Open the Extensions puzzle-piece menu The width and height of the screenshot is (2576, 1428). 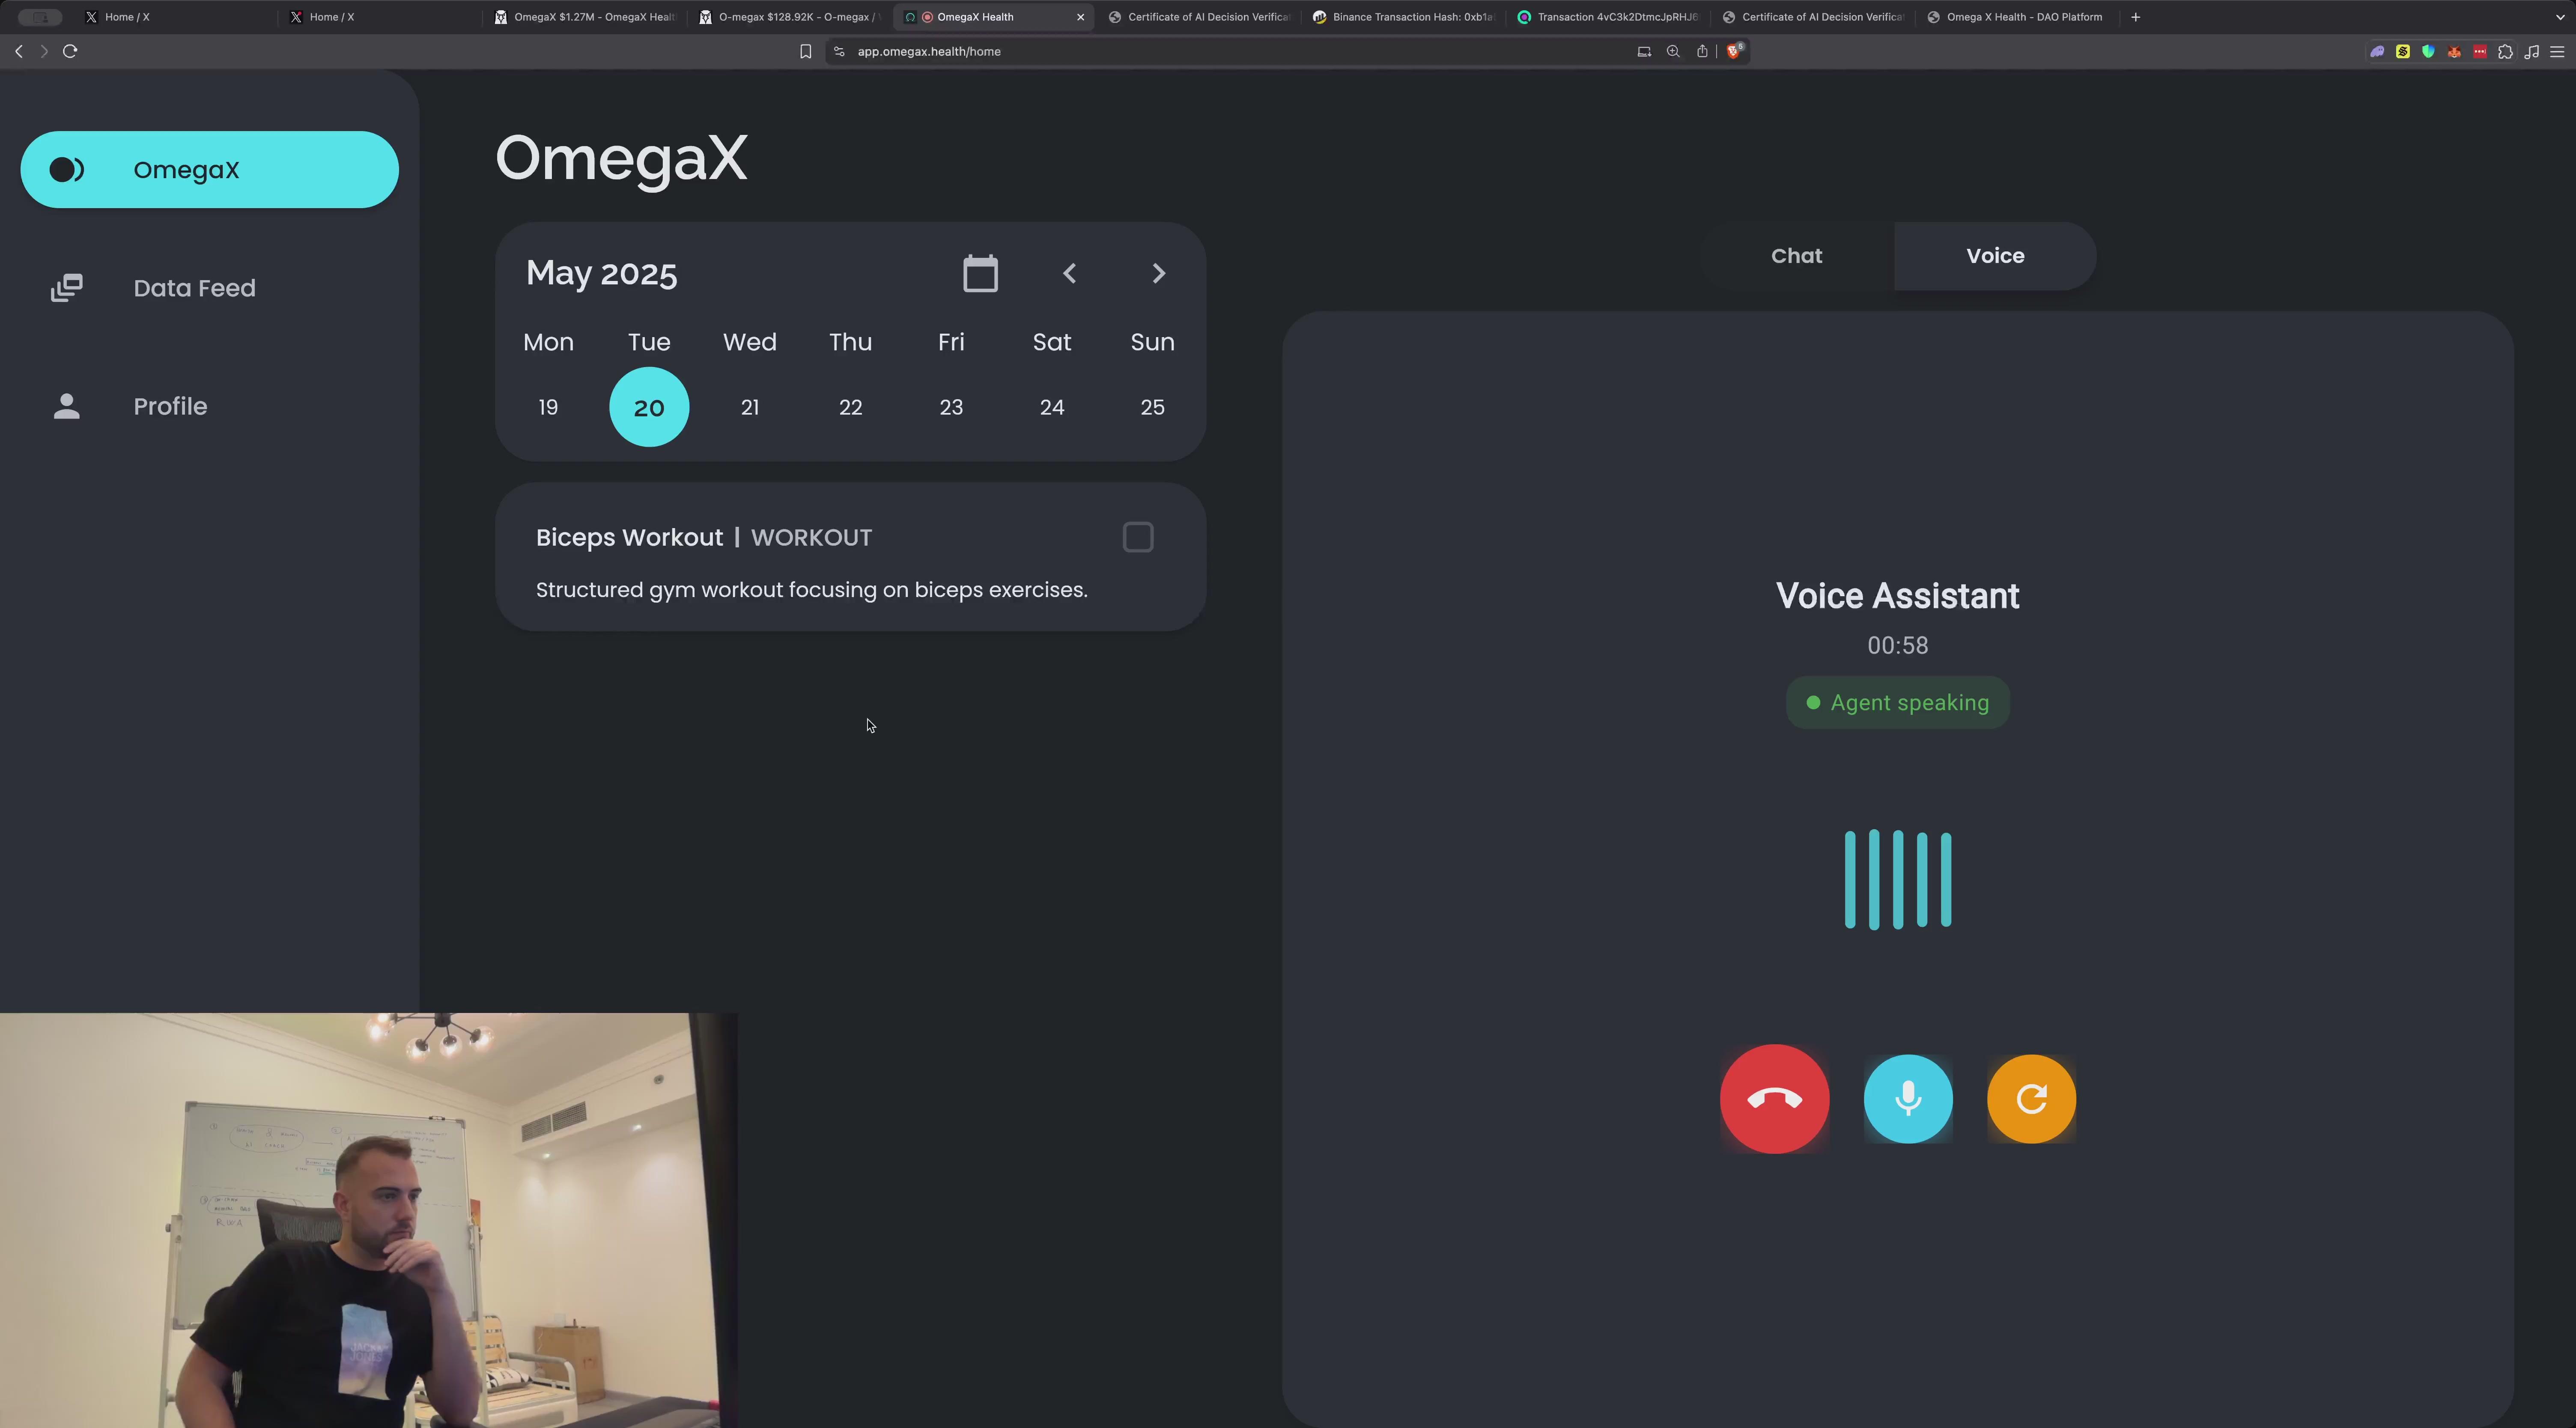click(2505, 52)
